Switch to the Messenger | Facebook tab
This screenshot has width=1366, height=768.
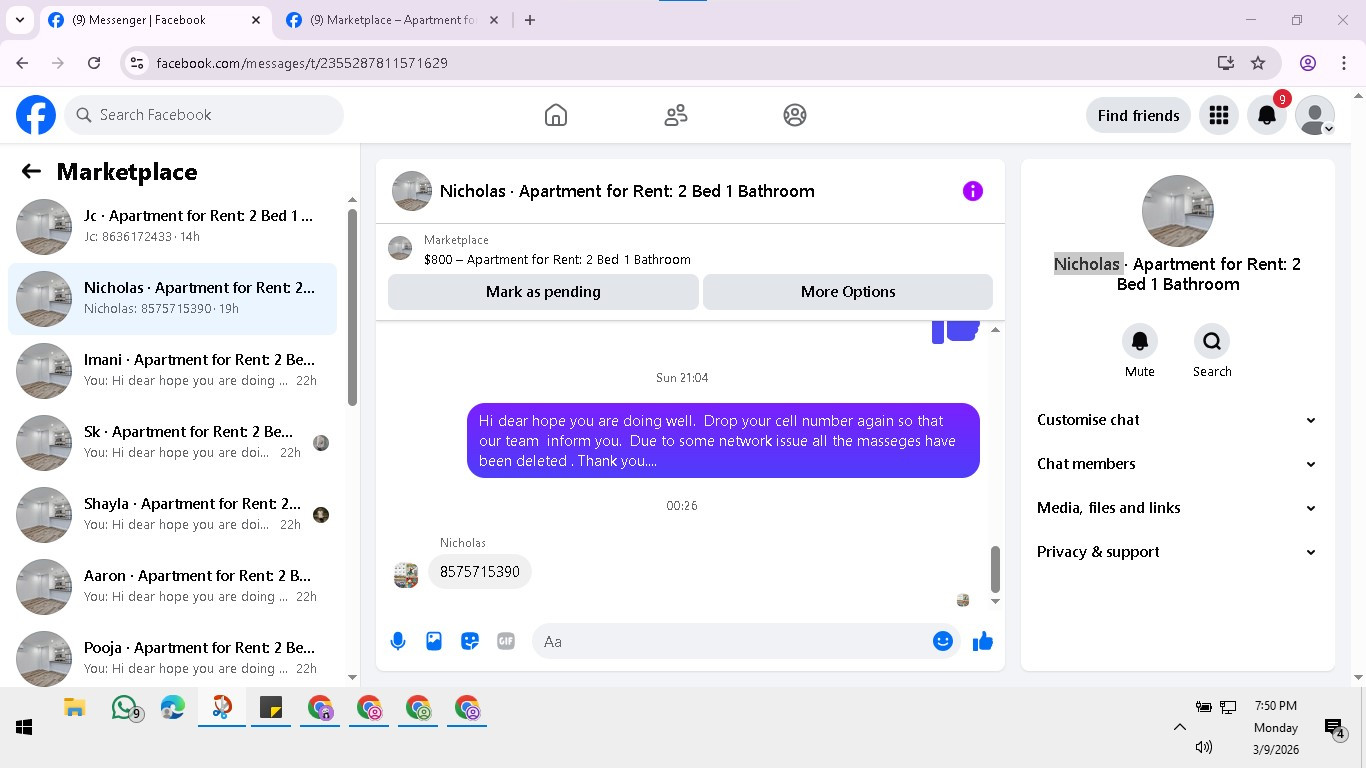coord(155,20)
